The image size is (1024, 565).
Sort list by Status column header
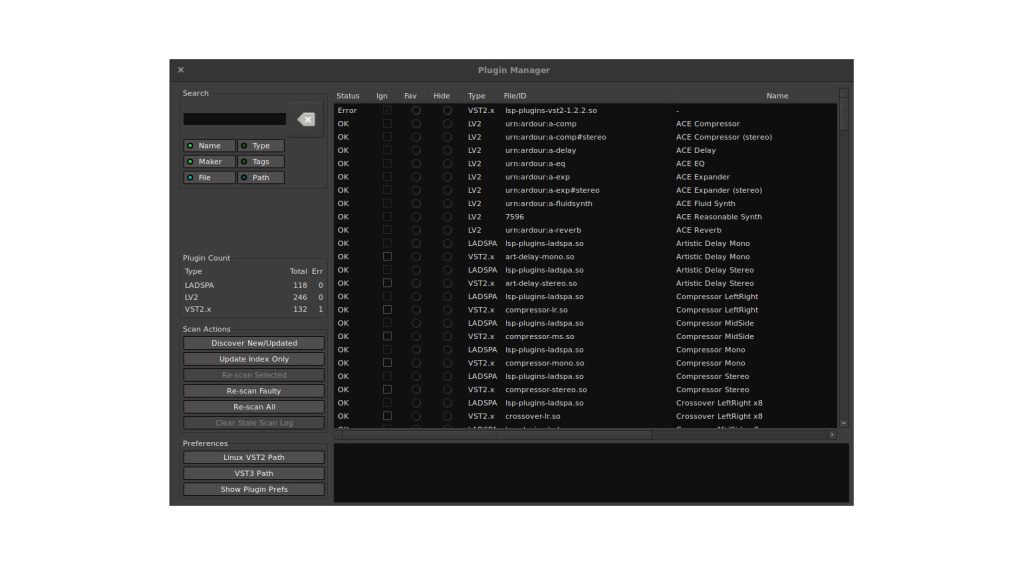(348, 96)
